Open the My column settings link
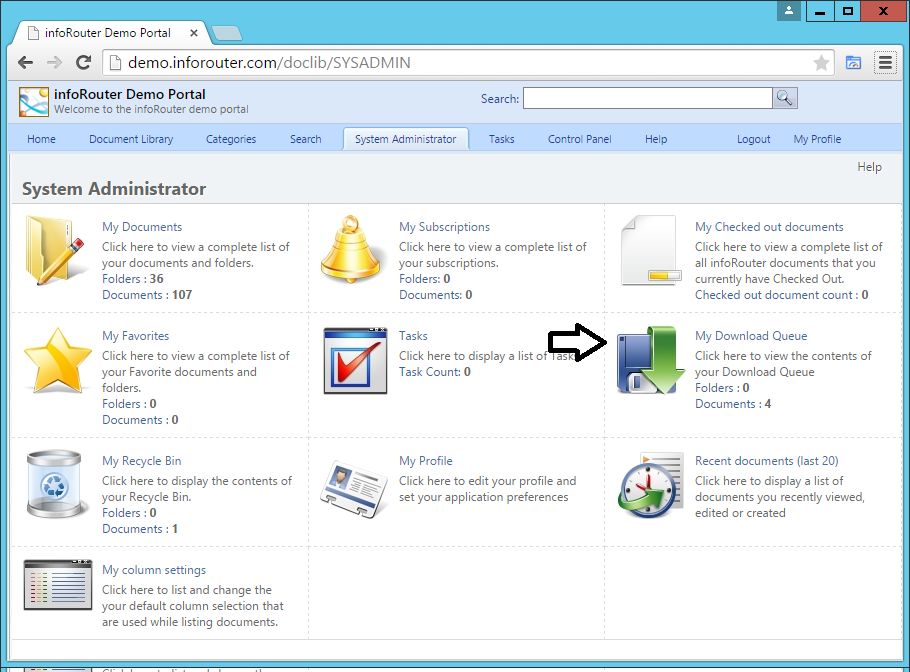910x672 pixels. pyautogui.click(x=154, y=570)
